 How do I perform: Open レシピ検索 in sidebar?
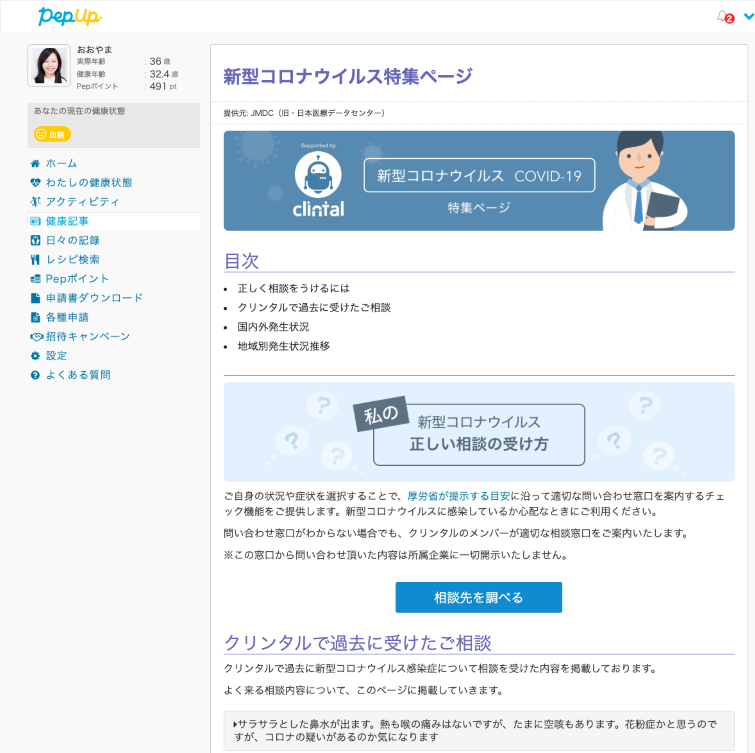click(73, 260)
